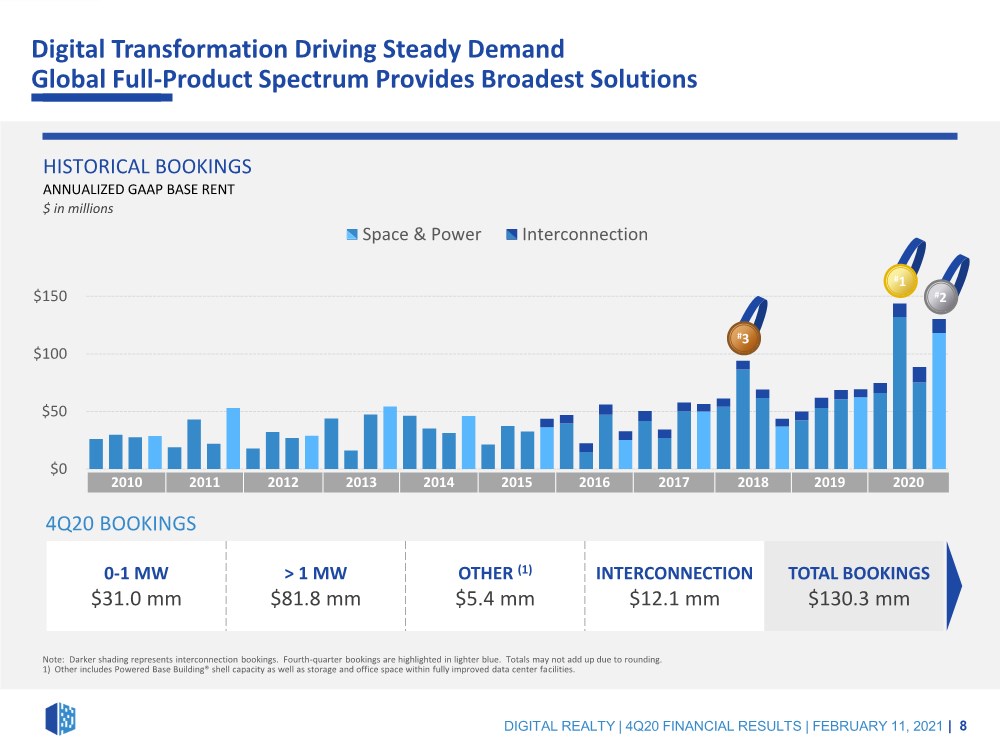Image resolution: width=1000 pixels, height=750 pixels.
Task: Select the 2013 year label
Action: click(361, 482)
